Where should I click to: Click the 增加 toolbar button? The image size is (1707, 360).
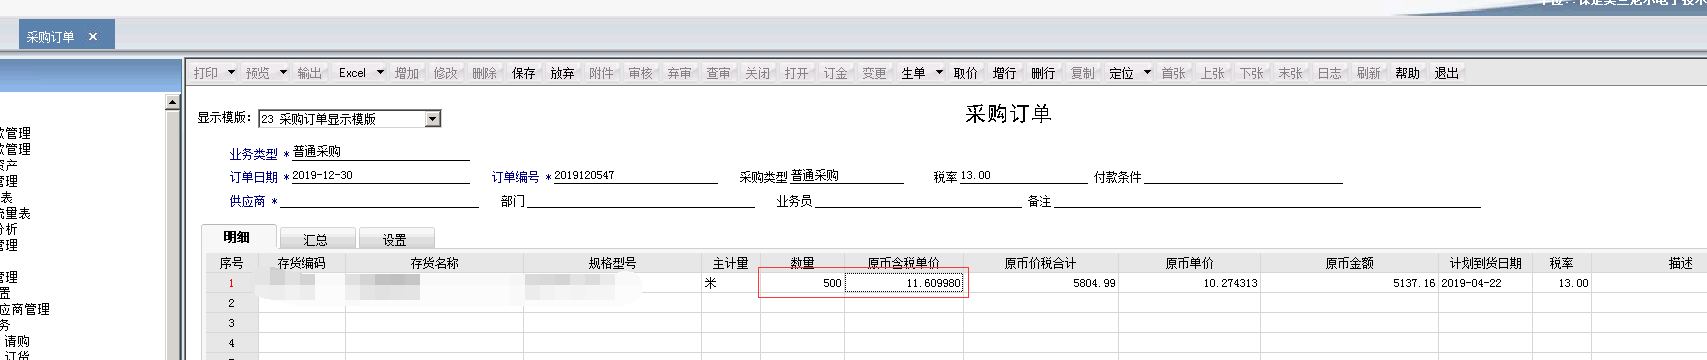coord(407,73)
